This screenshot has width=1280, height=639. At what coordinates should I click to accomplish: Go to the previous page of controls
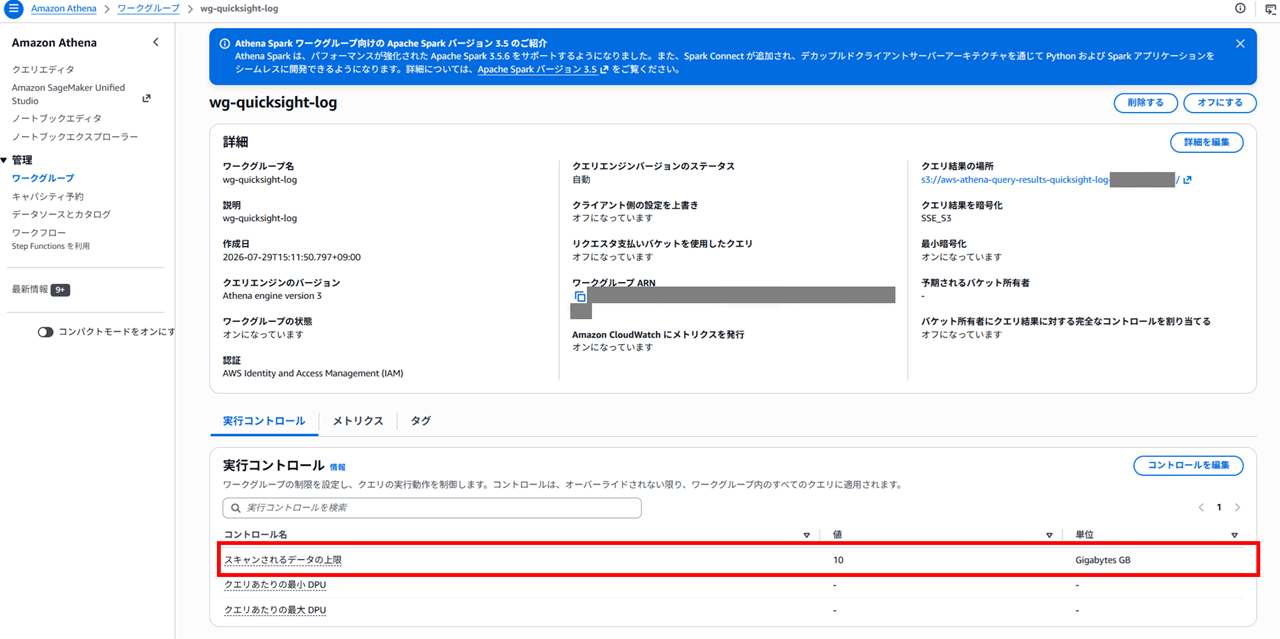point(1201,508)
